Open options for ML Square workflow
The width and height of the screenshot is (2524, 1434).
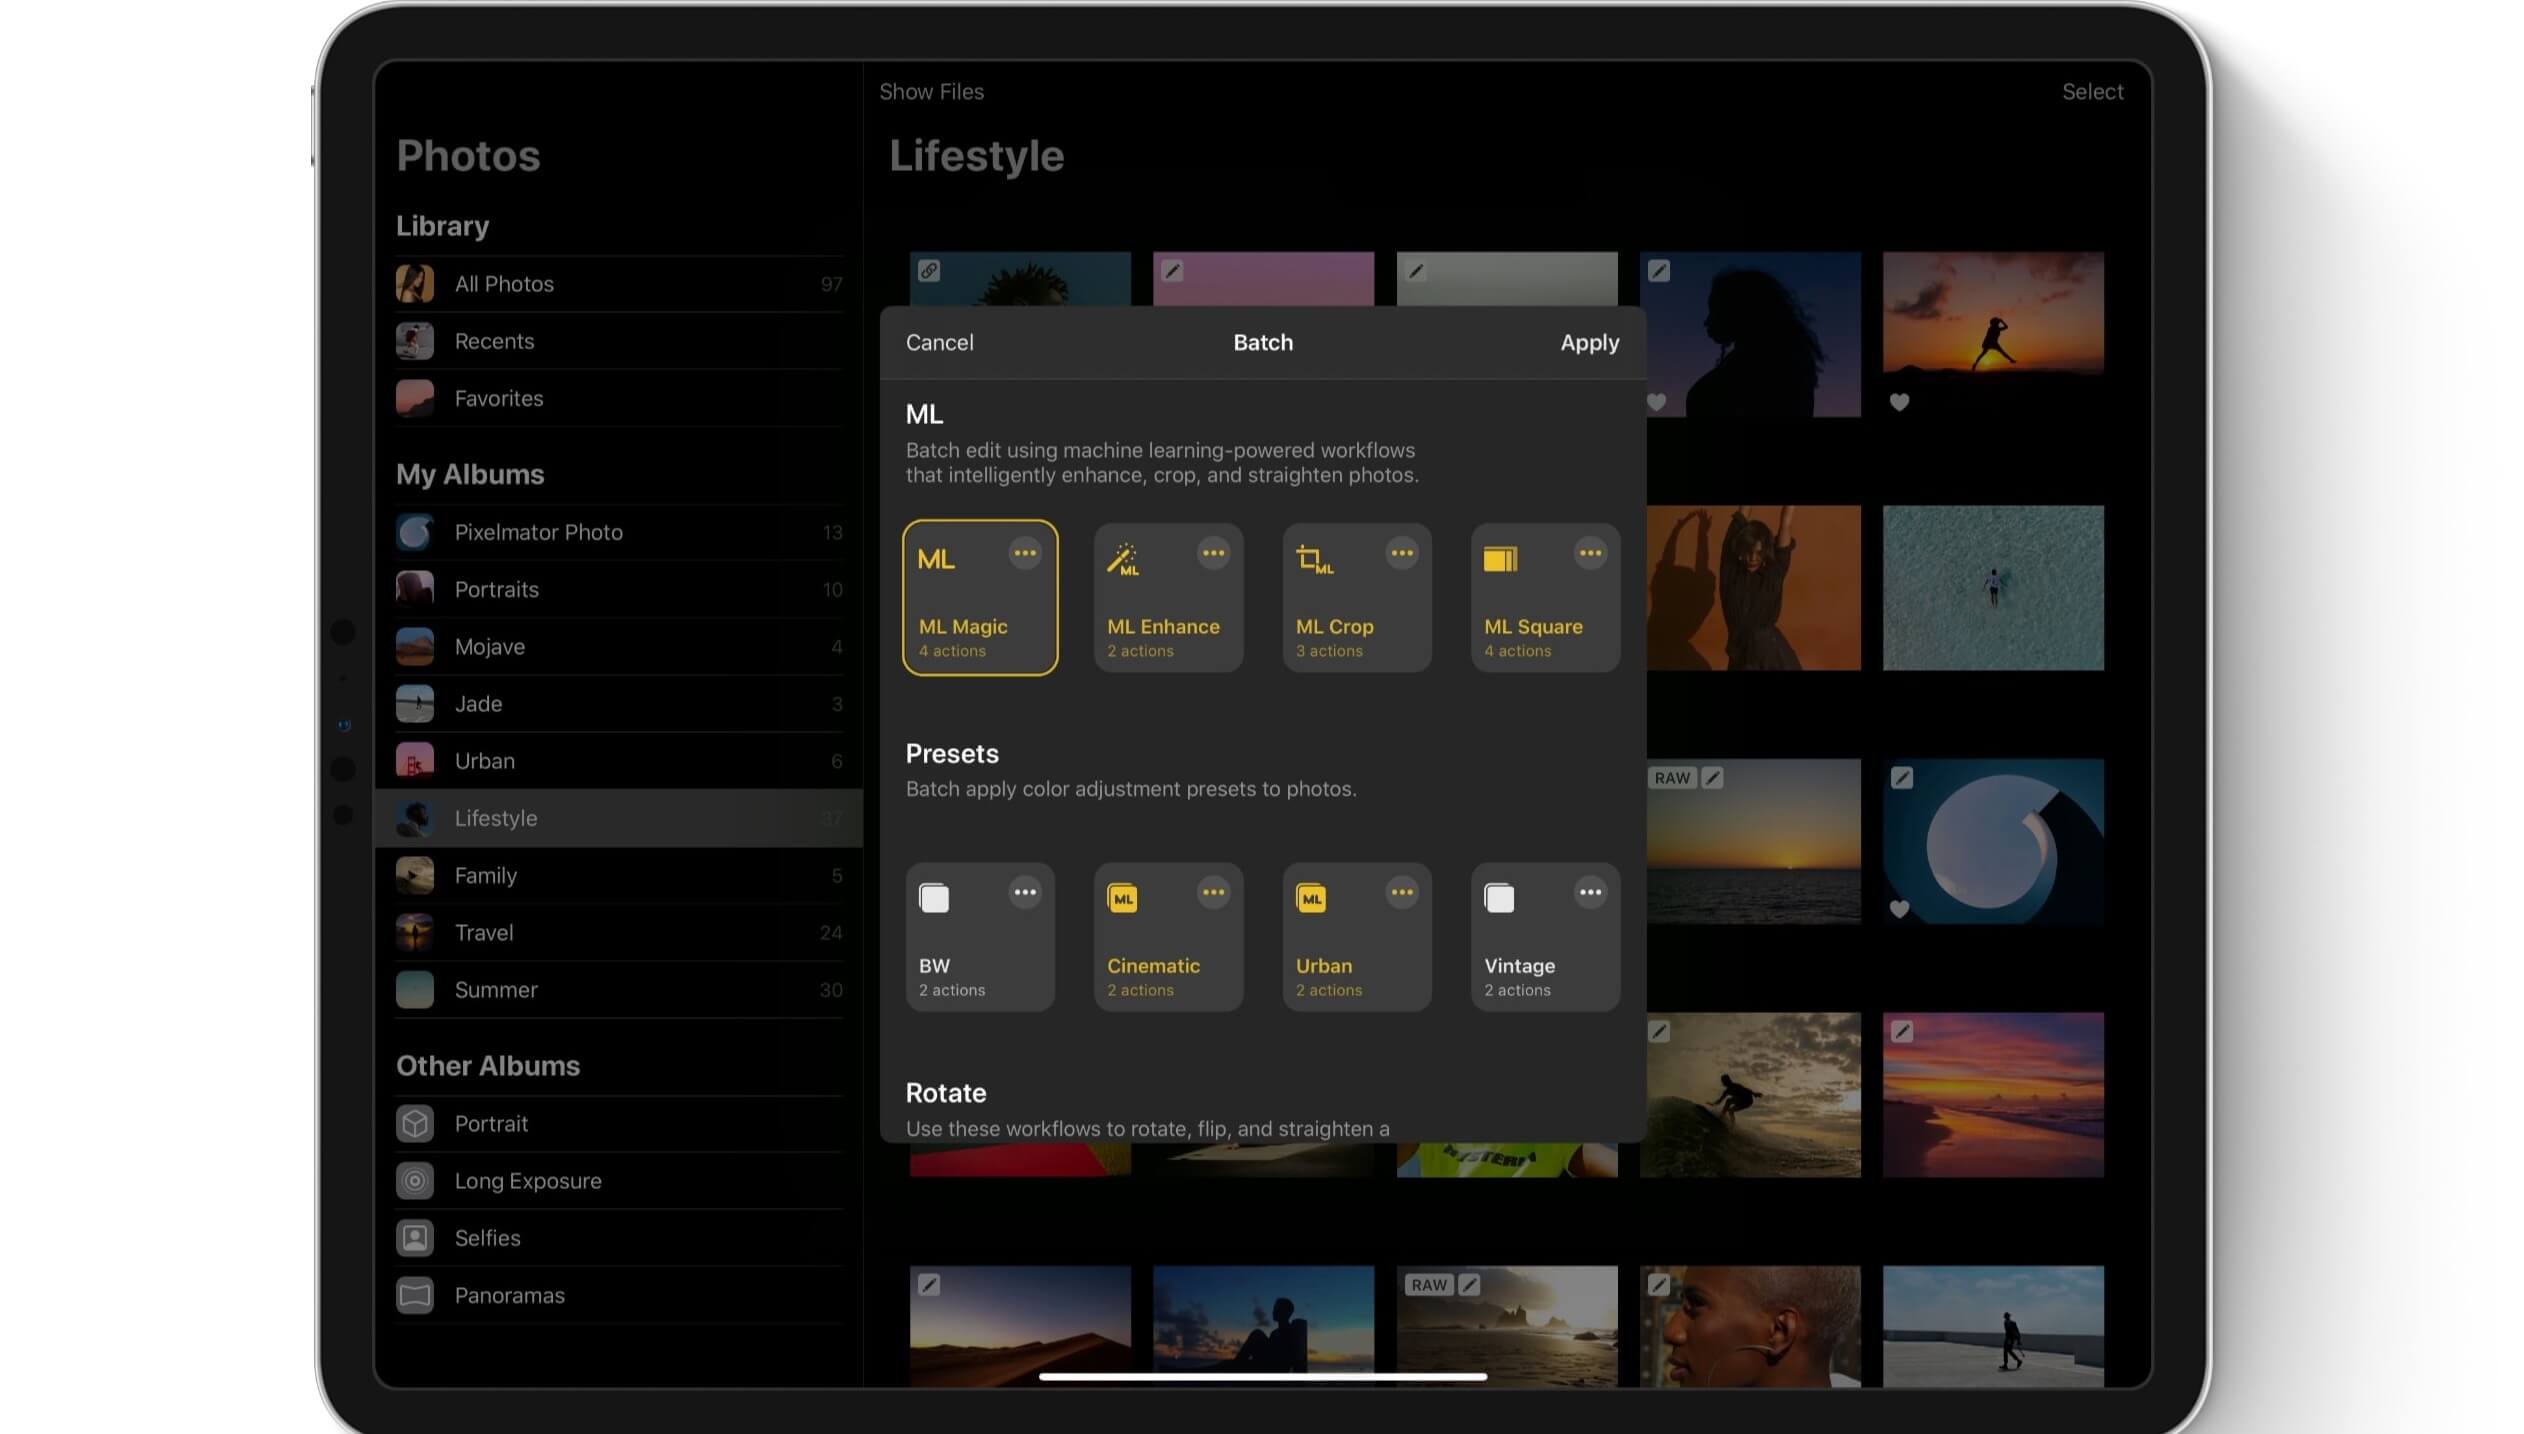coord(1590,553)
